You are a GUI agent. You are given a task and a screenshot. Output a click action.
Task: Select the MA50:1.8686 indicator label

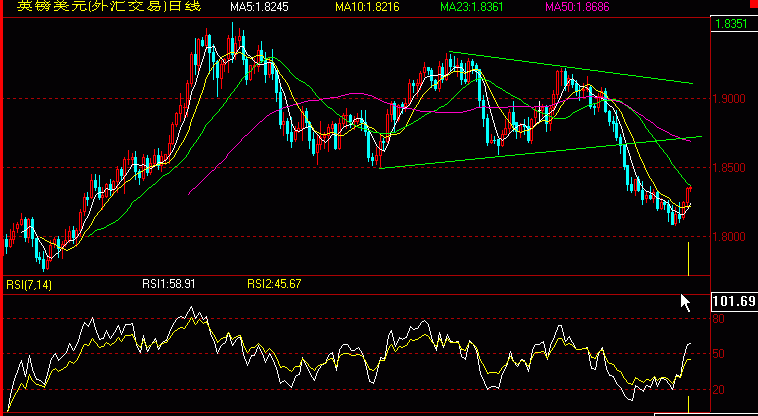pyautogui.click(x=577, y=7)
